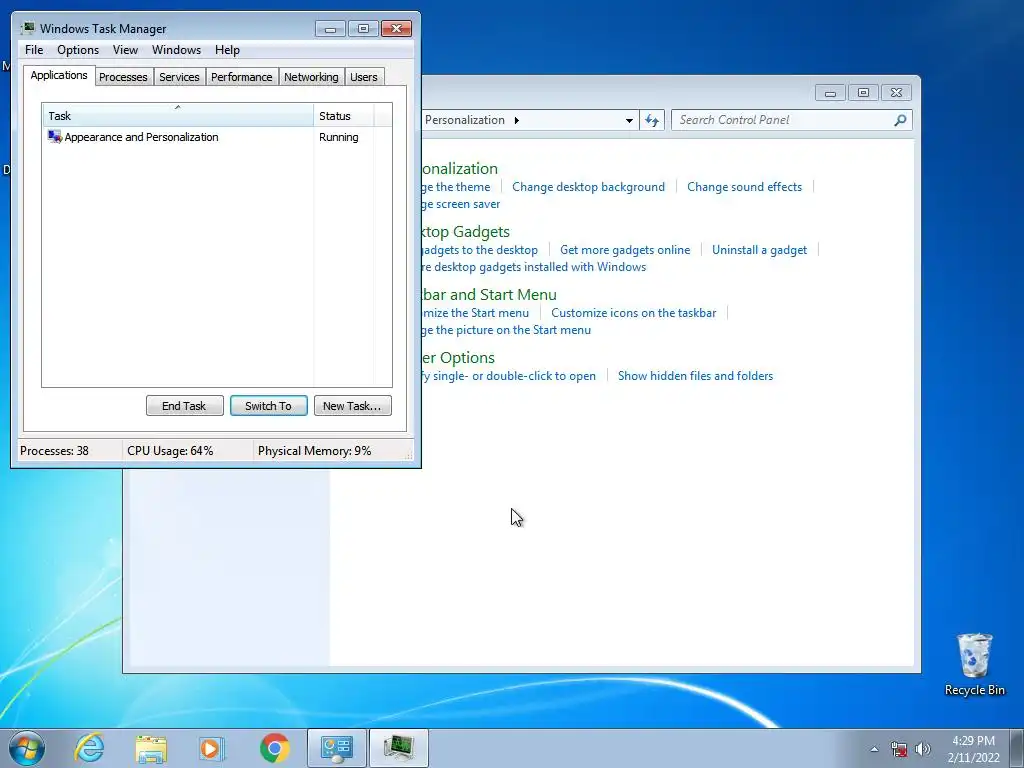
Task: Open the Desktop Gadgets heading link
Action: (x=466, y=232)
